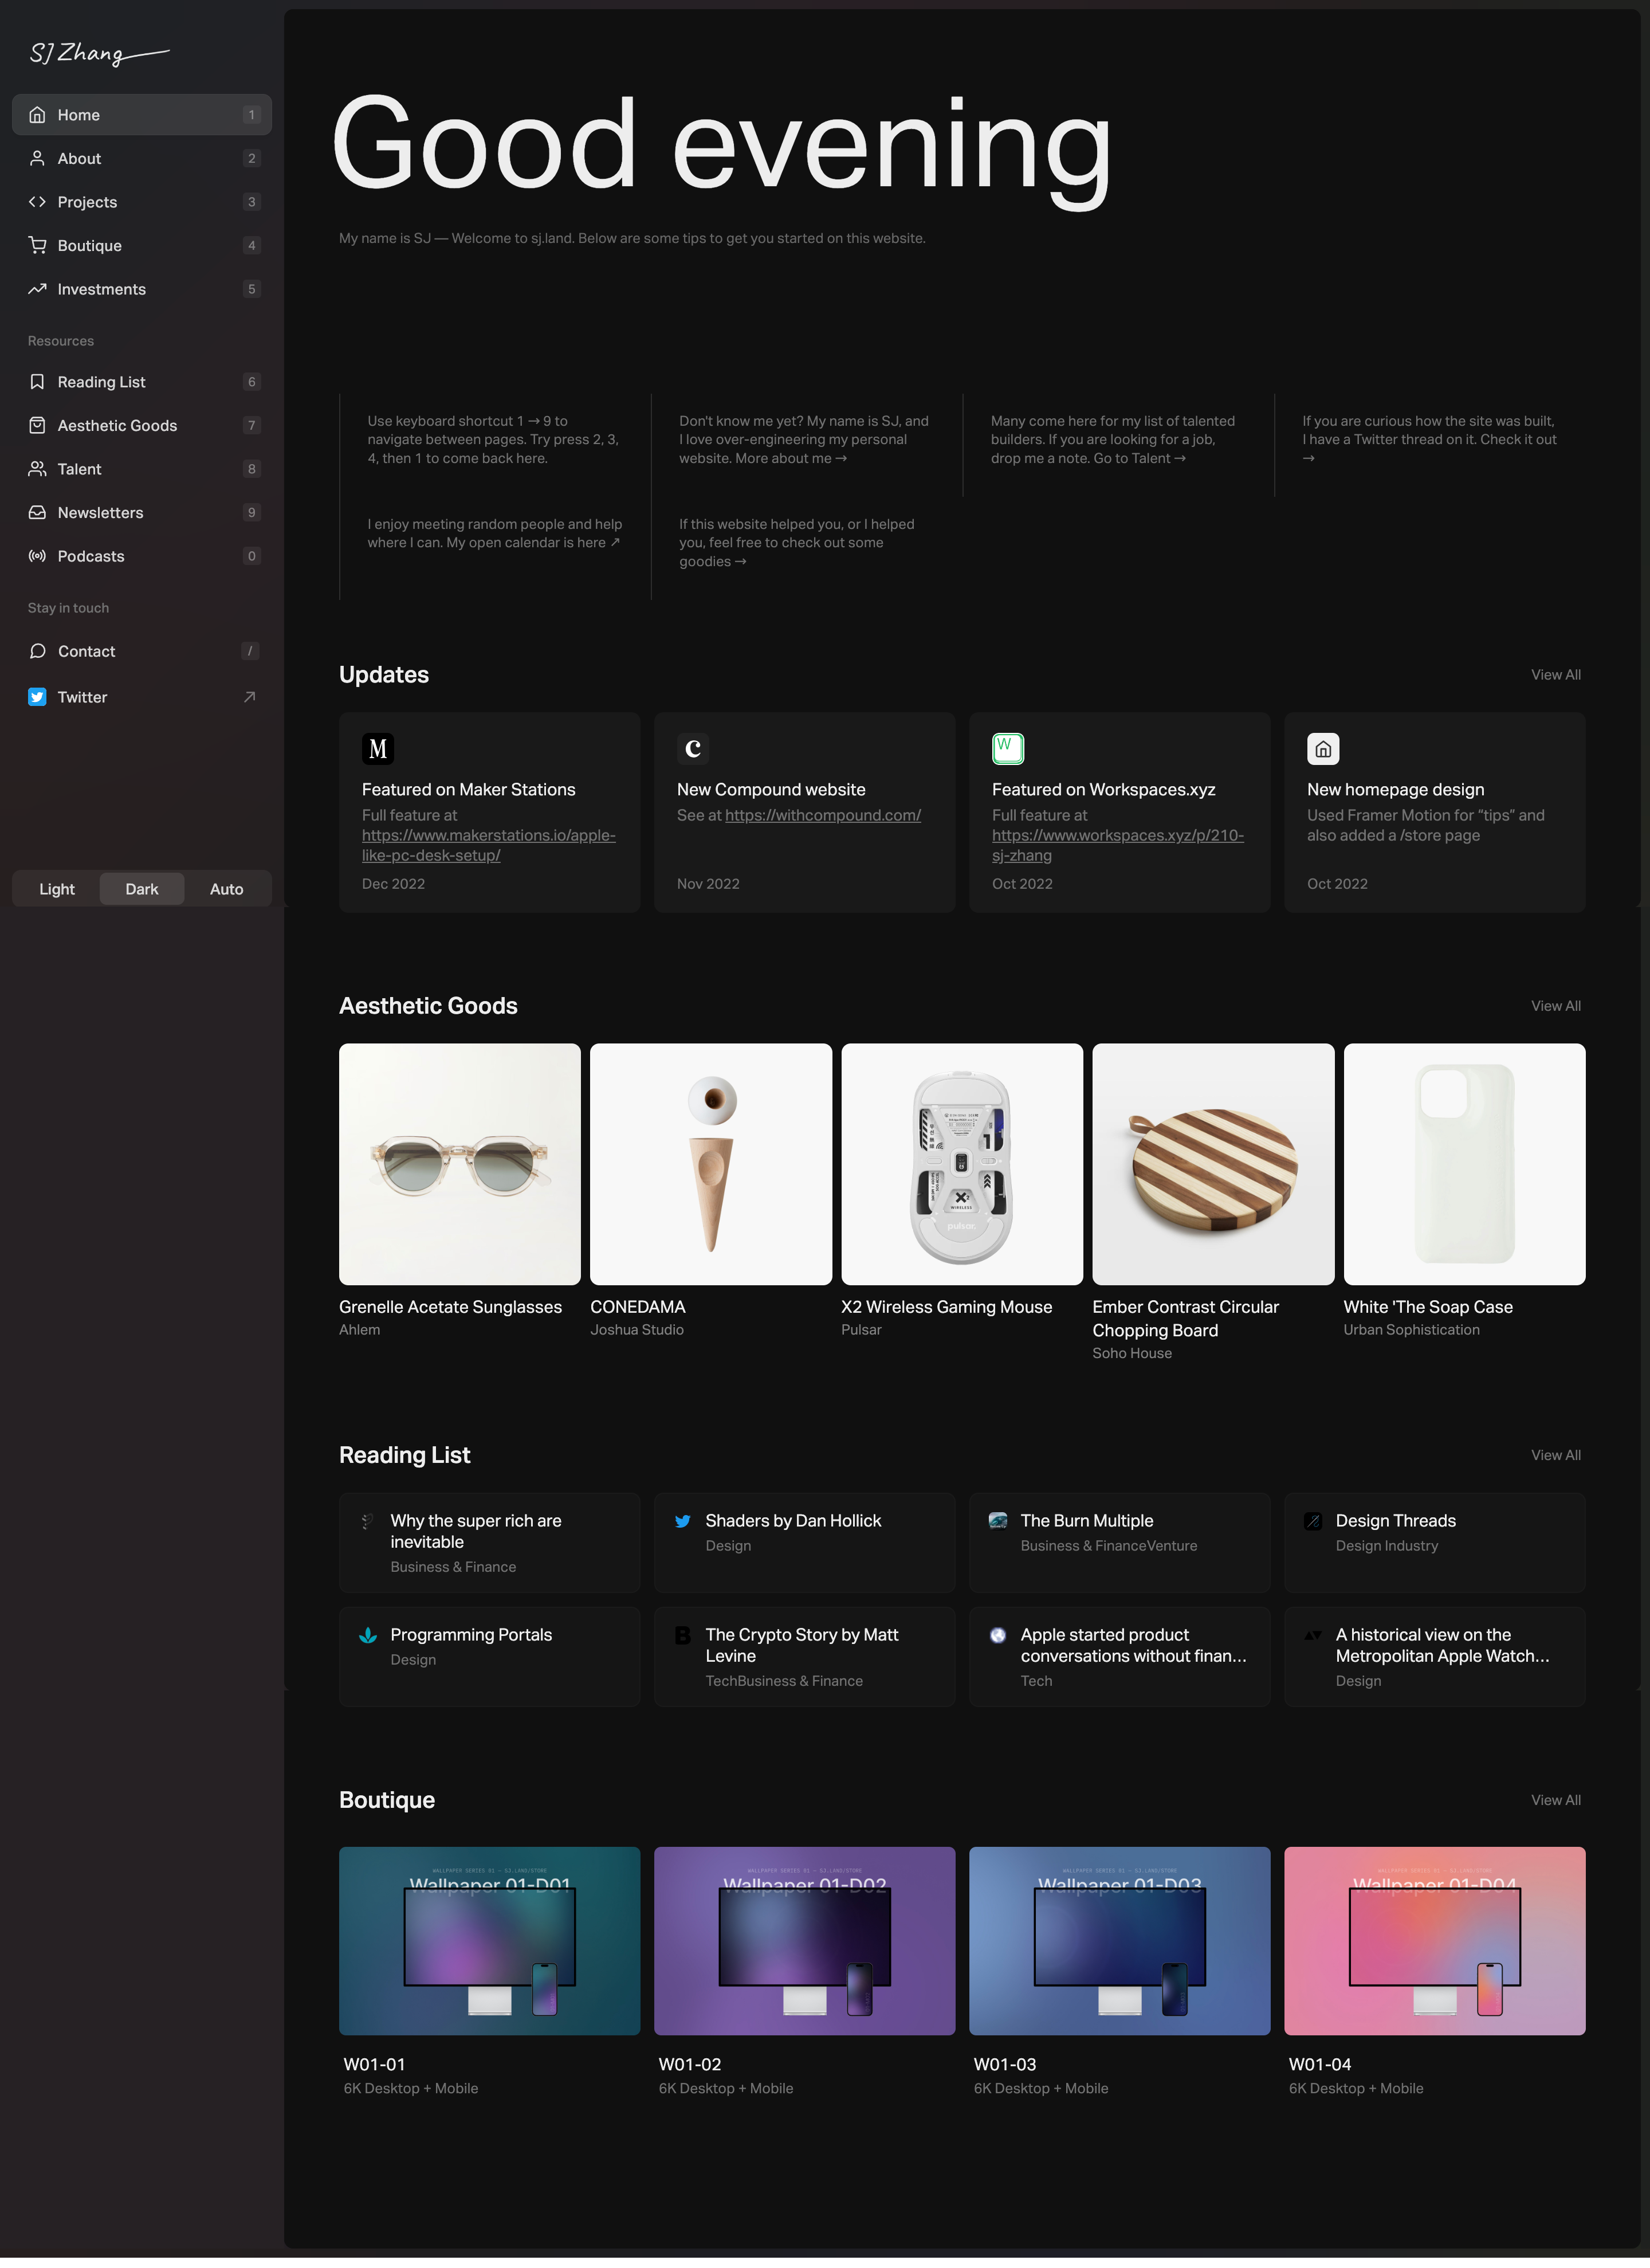Click View All next to Reading List
The width and height of the screenshot is (1650, 2268).
pyautogui.click(x=1556, y=1455)
